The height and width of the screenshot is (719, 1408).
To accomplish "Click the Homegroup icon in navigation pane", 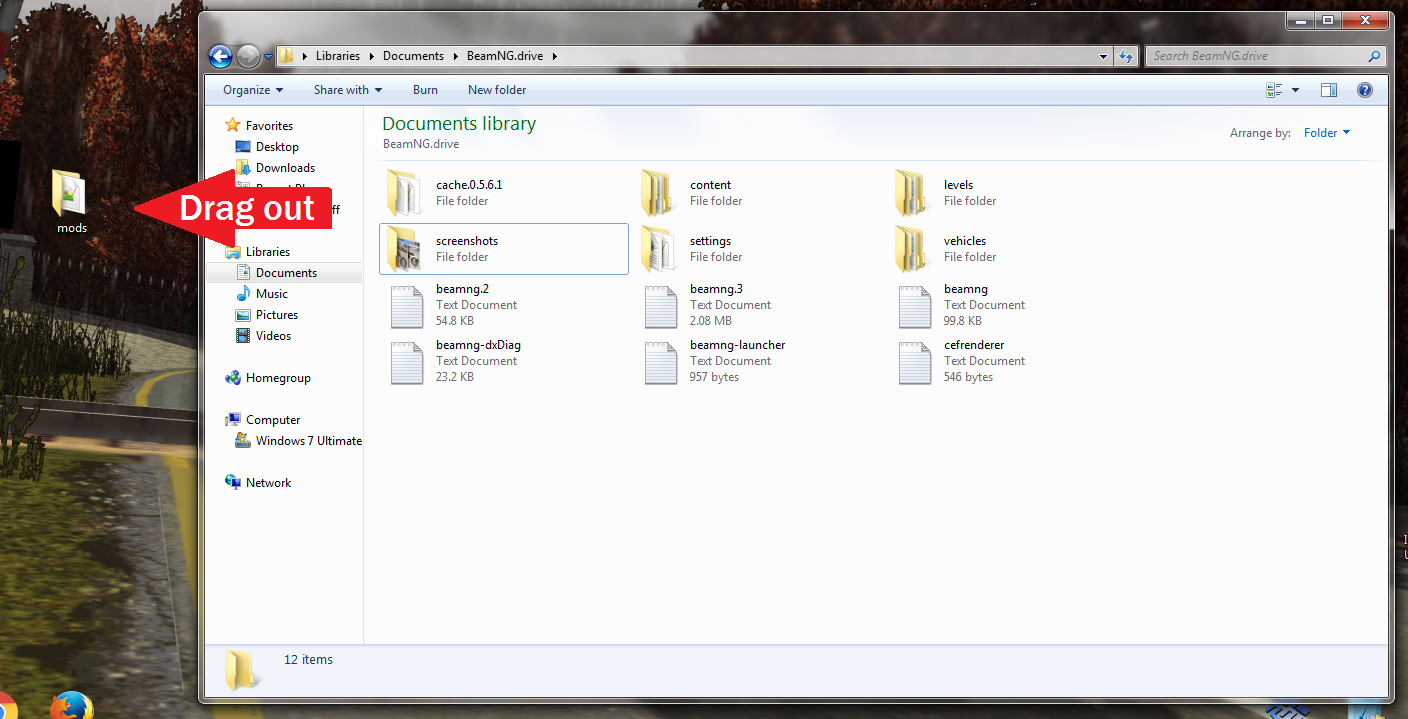I will point(233,378).
